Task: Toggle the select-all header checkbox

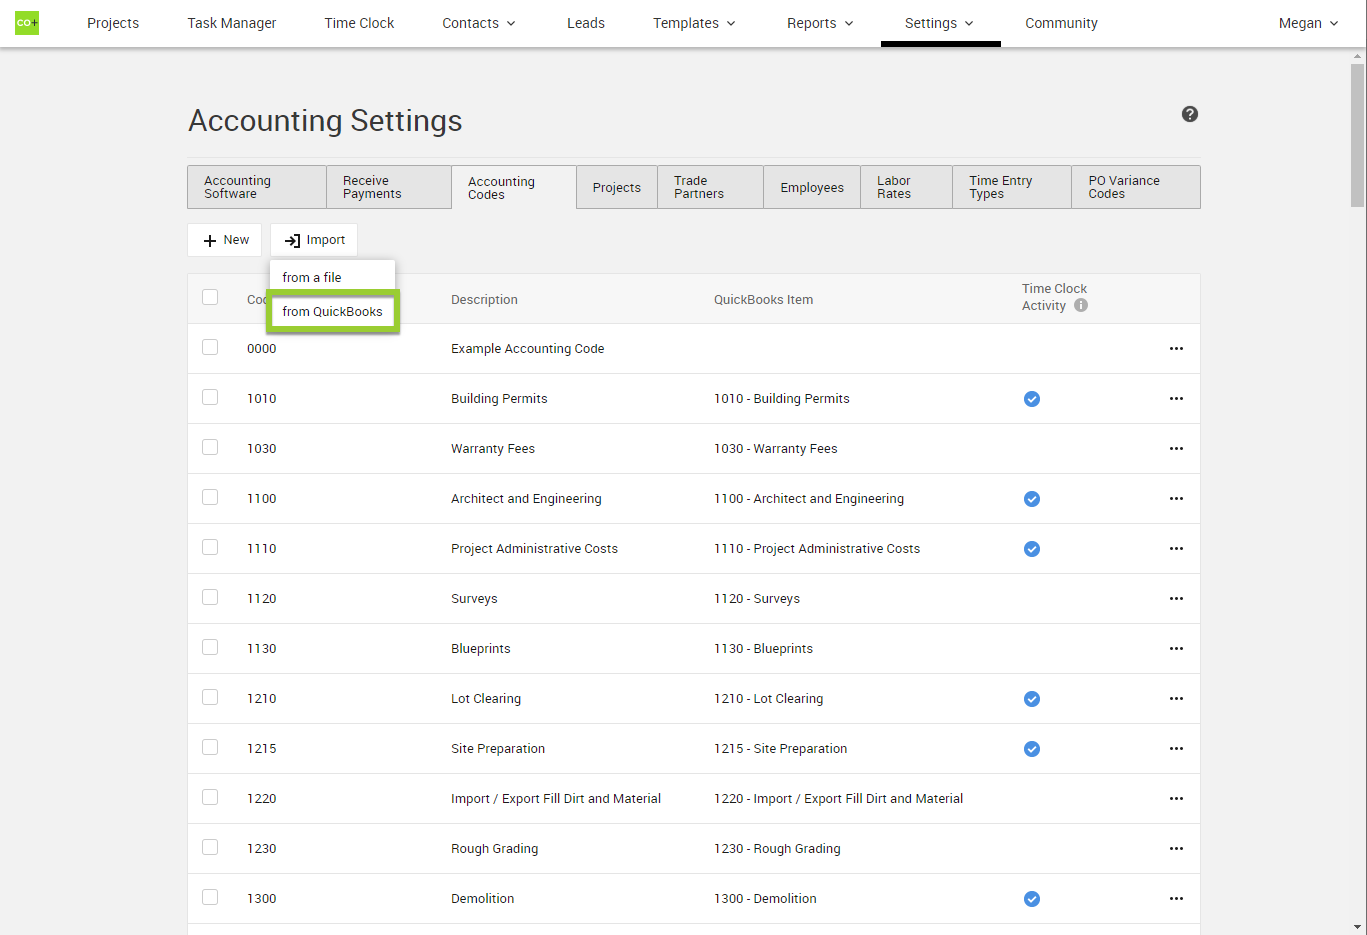Action: (x=210, y=297)
